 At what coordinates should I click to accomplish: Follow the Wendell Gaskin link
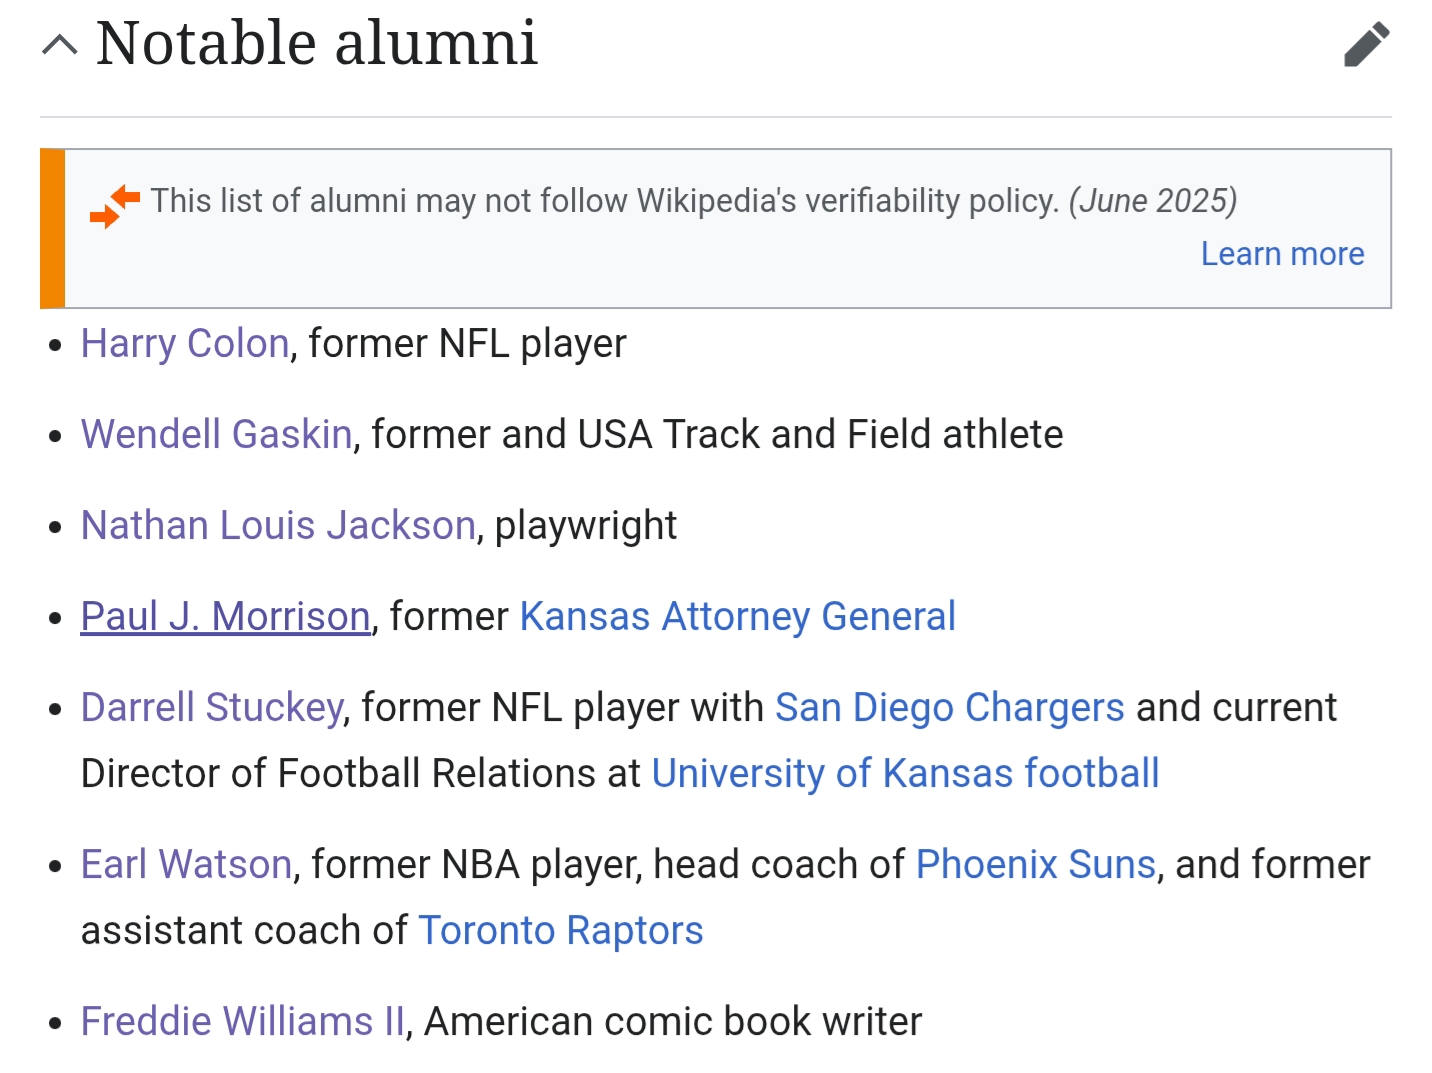pyautogui.click(x=216, y=435)
